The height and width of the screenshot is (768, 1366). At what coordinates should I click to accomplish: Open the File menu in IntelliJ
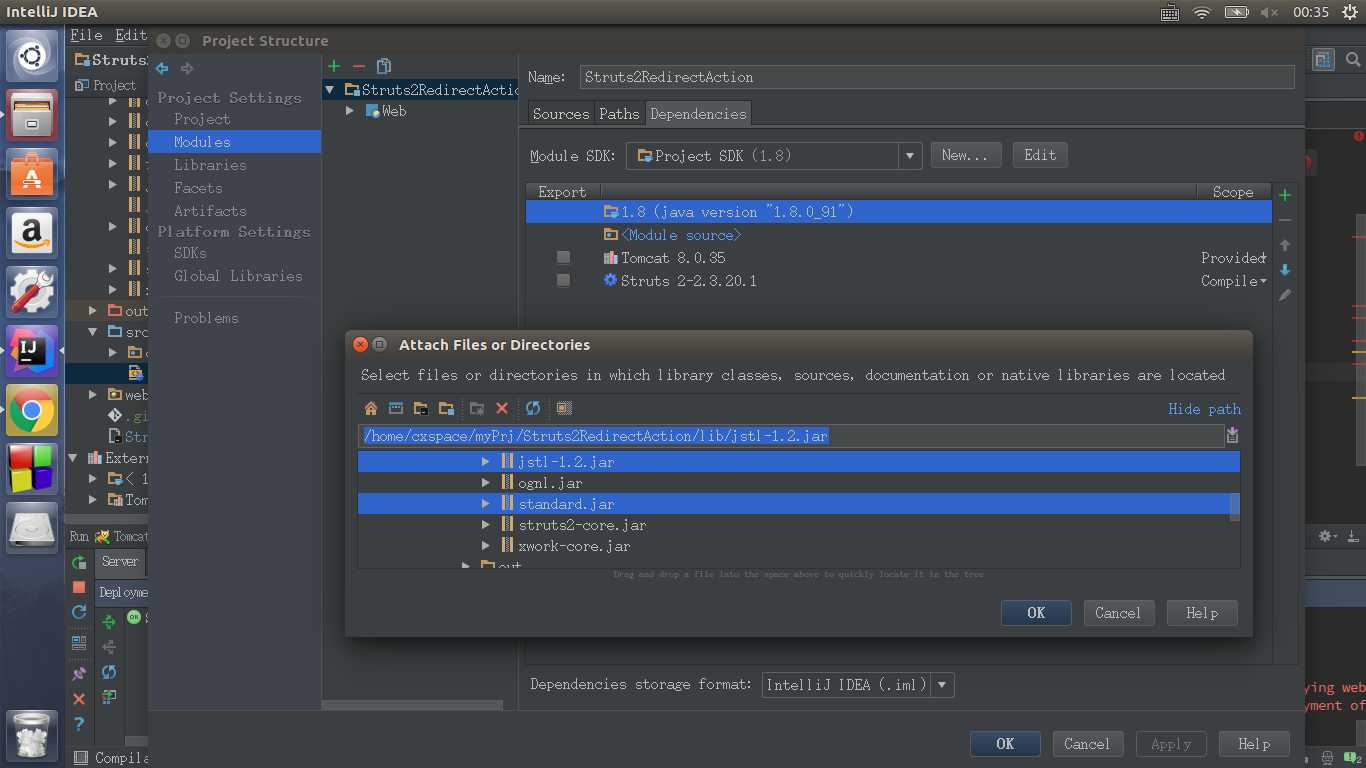[x=86, y=35]
